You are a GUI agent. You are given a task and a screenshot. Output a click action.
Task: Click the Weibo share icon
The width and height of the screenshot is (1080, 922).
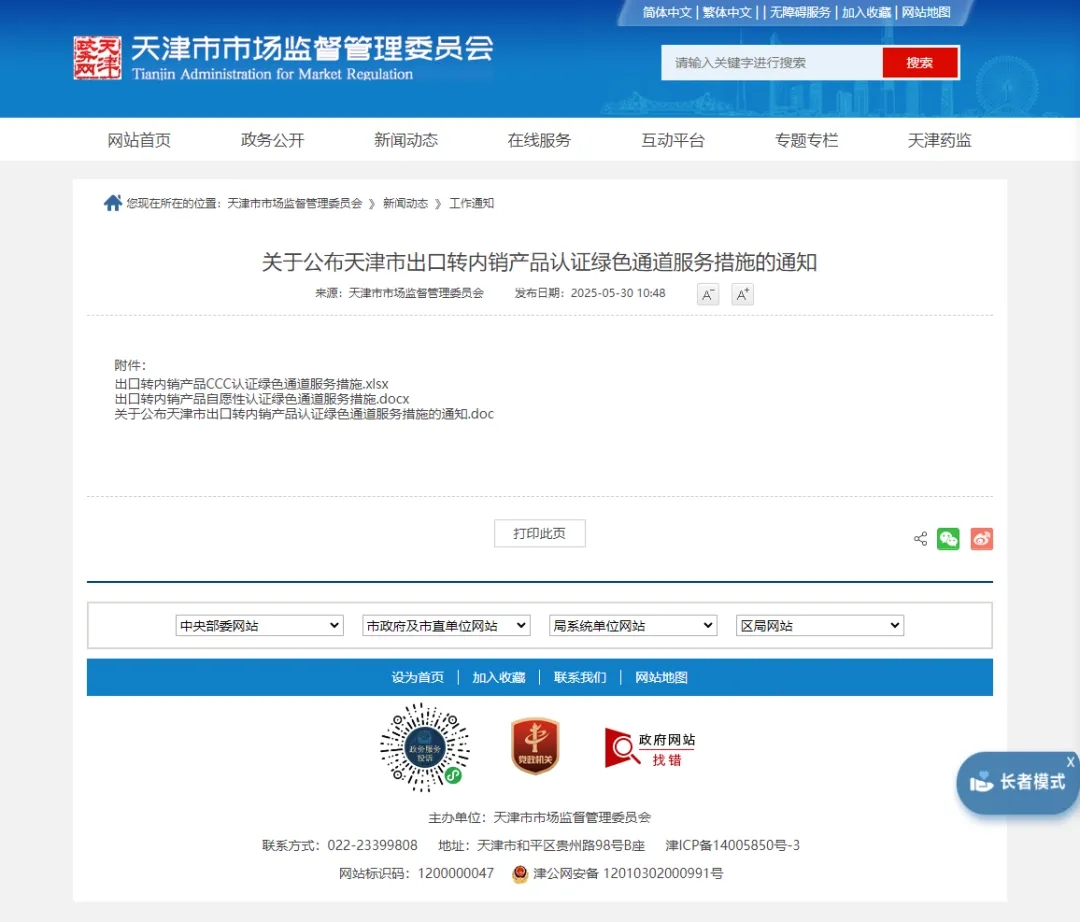coord(981,539)
